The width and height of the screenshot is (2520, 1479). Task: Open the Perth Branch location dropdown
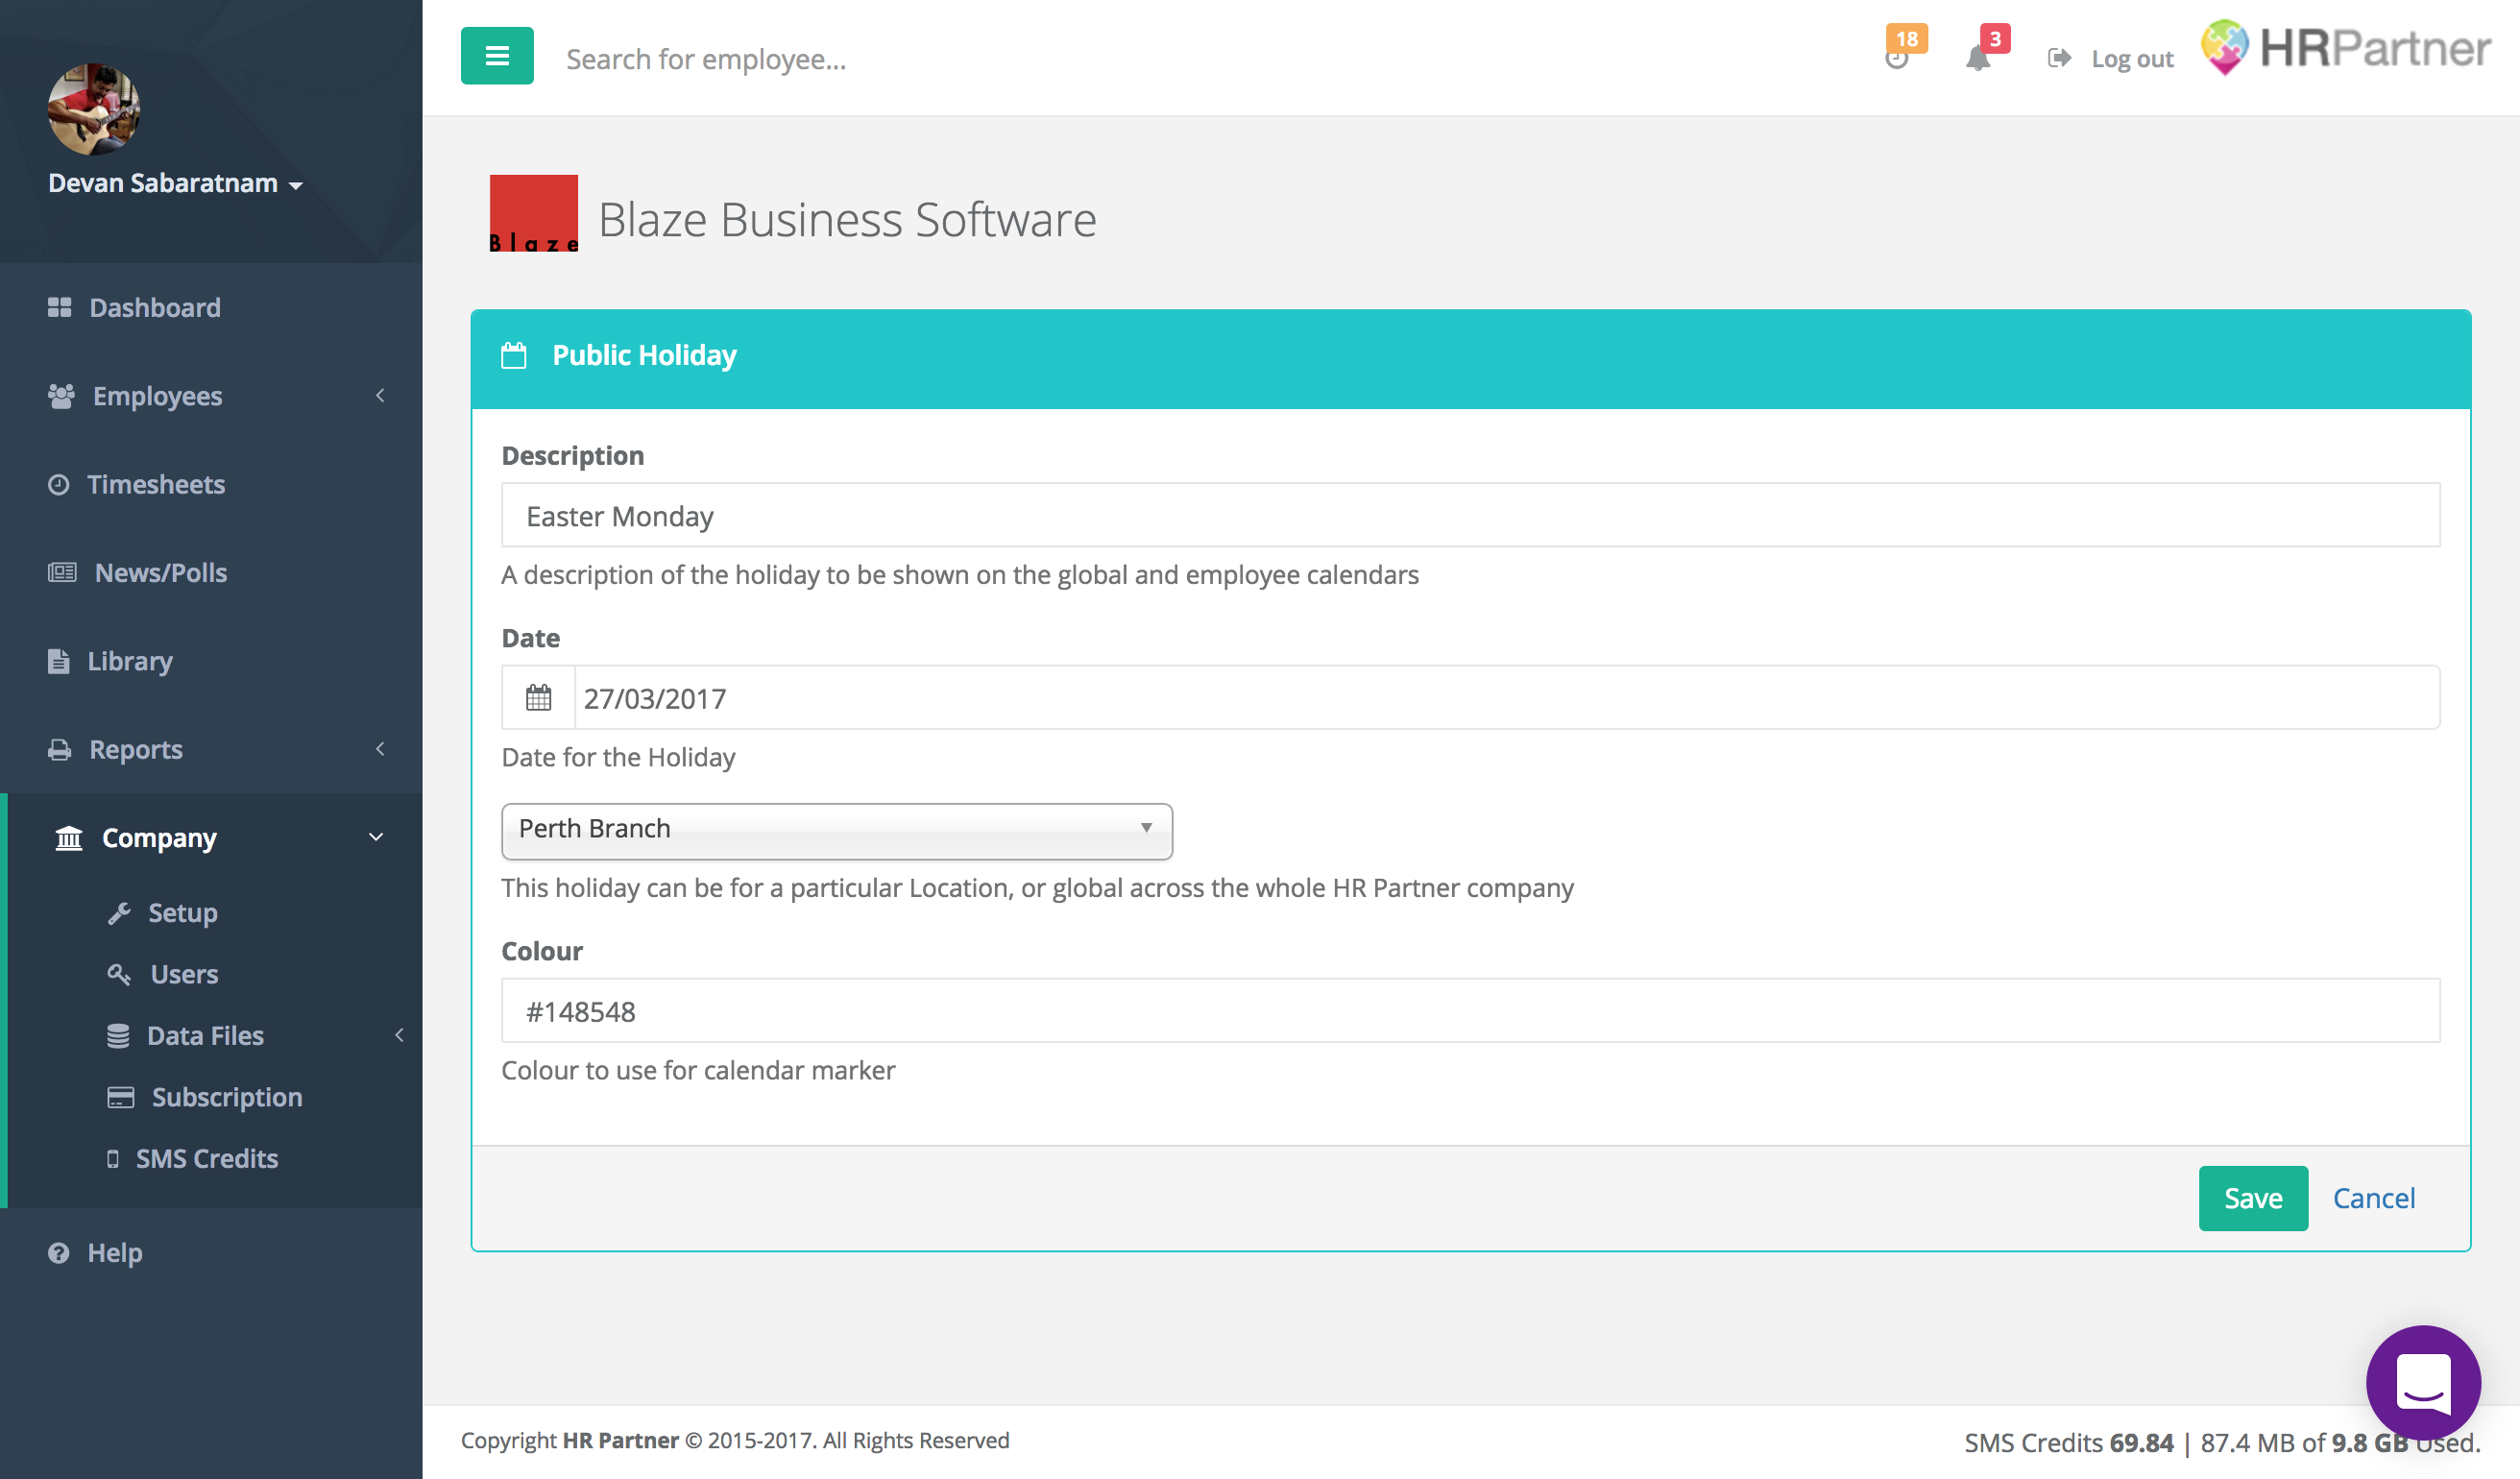pos(836,829)
